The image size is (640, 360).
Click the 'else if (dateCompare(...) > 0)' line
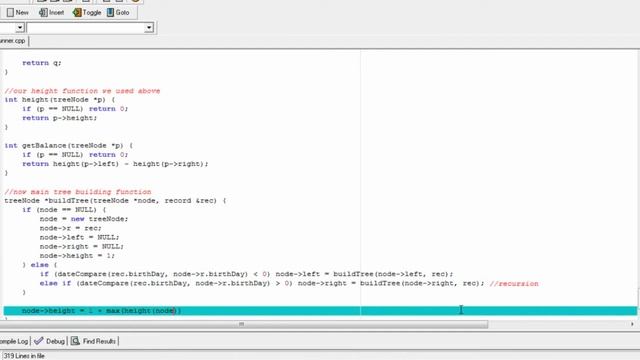click(x=262, y=283)
